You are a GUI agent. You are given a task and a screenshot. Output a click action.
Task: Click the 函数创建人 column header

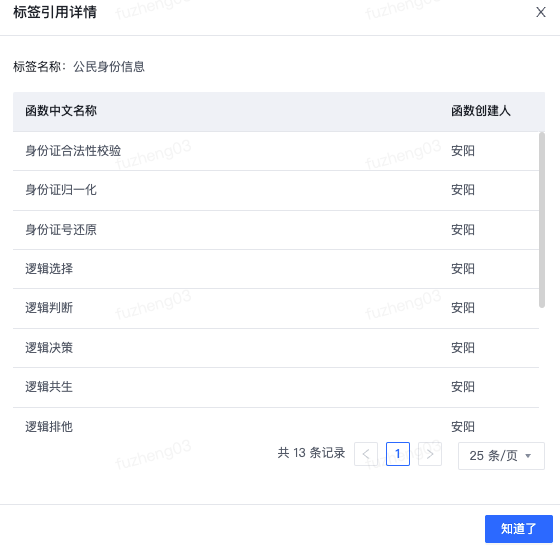[481, 111]
